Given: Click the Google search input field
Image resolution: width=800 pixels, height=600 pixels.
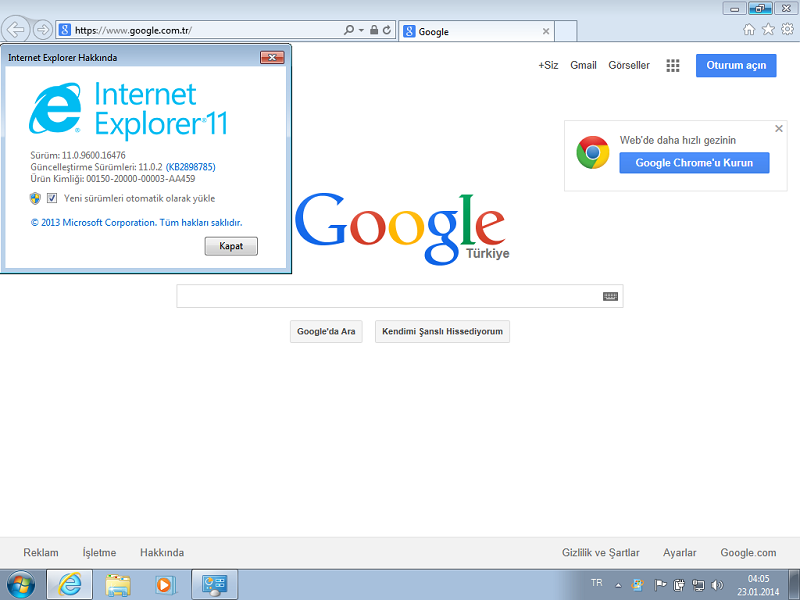Looking at the screenshot, I should coord(388,296).
